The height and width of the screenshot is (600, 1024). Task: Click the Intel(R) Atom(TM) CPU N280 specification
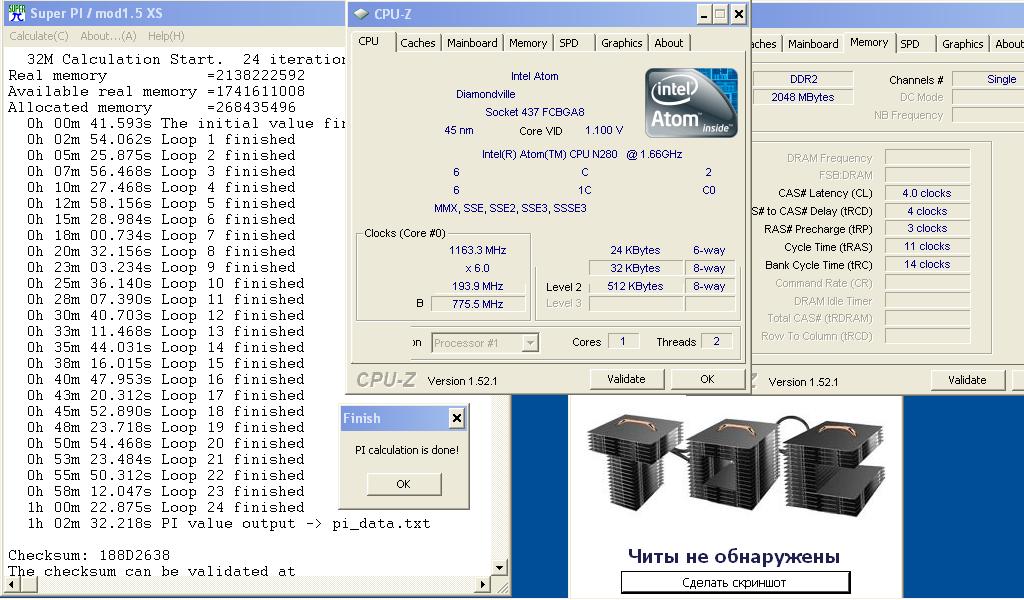581,154
